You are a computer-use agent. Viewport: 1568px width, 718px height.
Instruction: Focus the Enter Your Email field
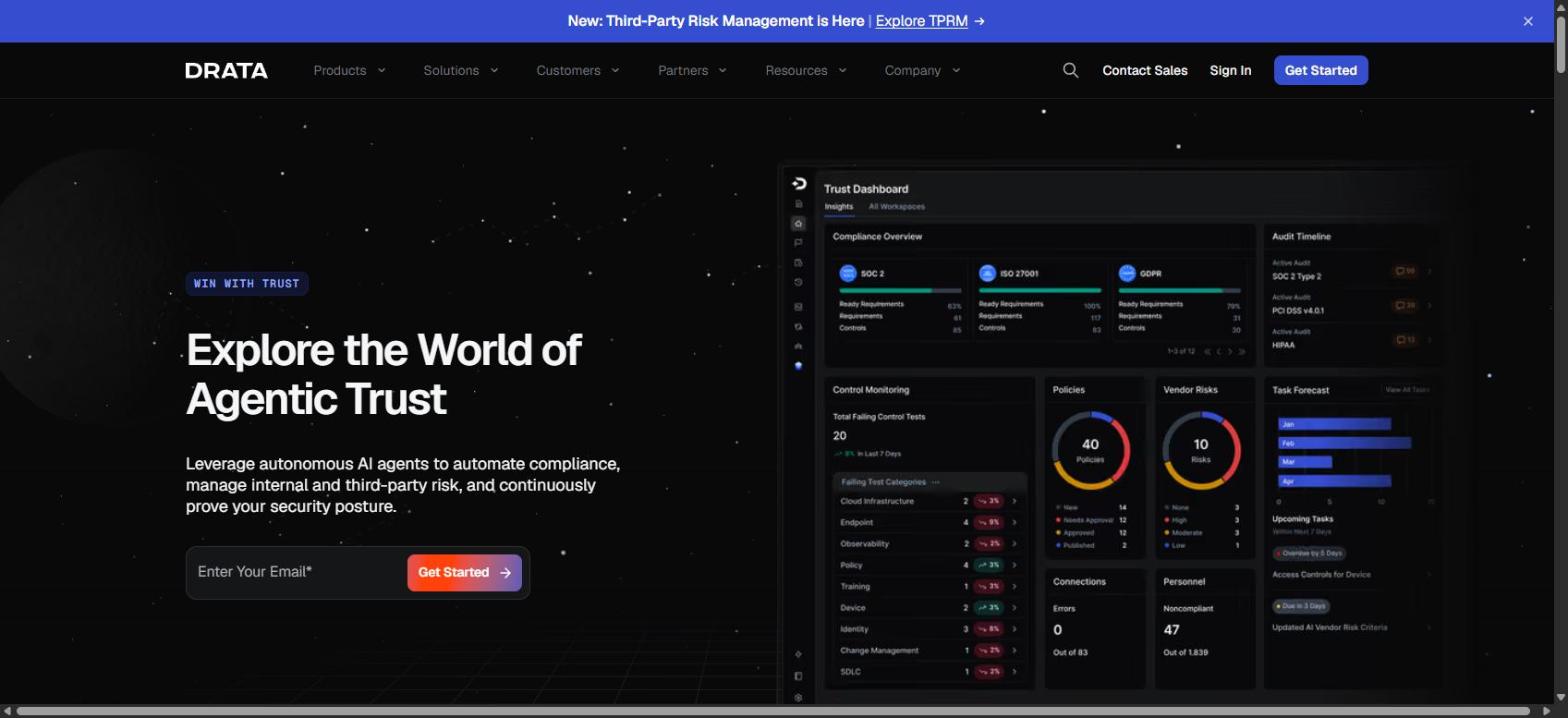click(x=297, y=572)
